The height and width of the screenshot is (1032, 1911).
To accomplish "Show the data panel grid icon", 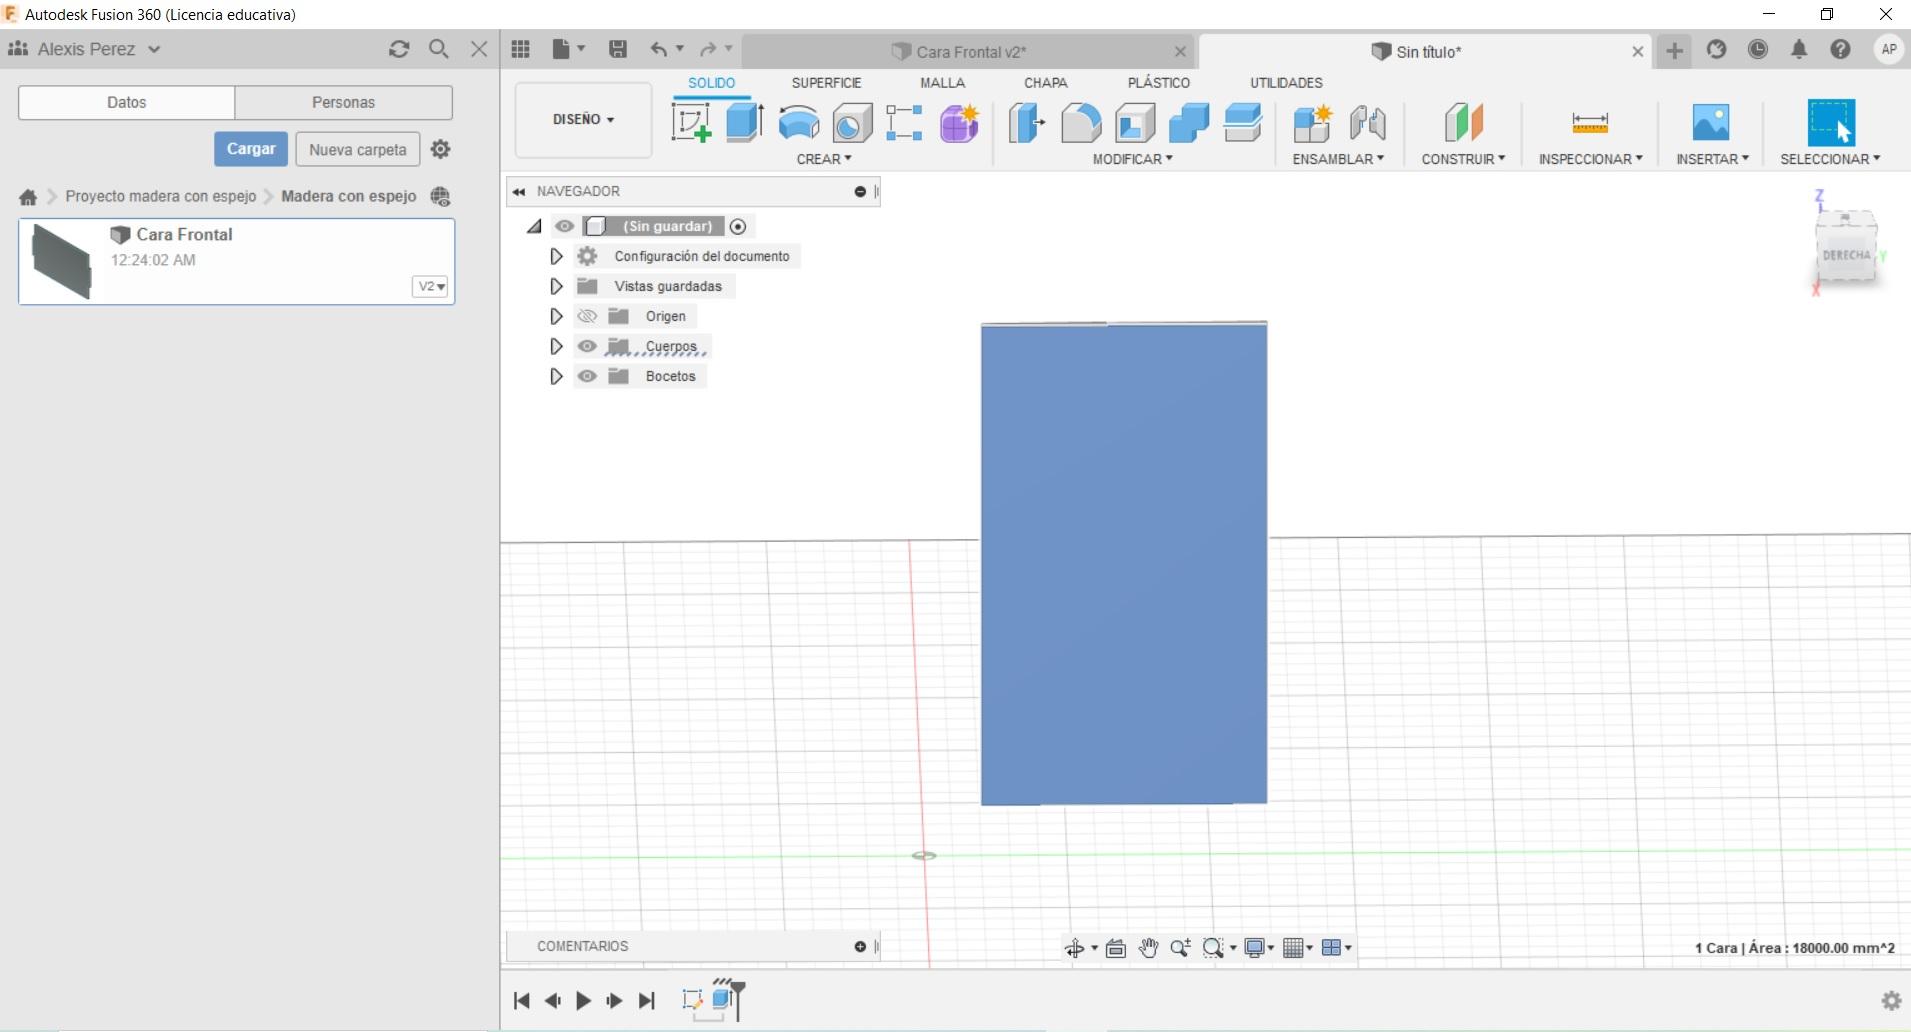I will pyautogui.click(x=520, y=49).
